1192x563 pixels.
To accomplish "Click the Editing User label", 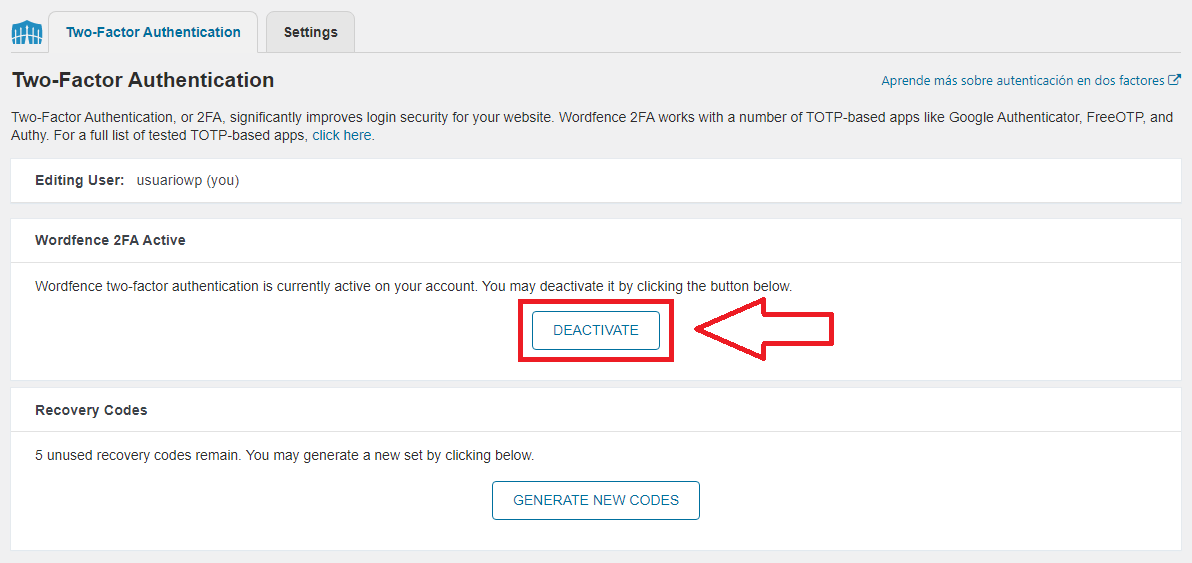I will 79,181.
